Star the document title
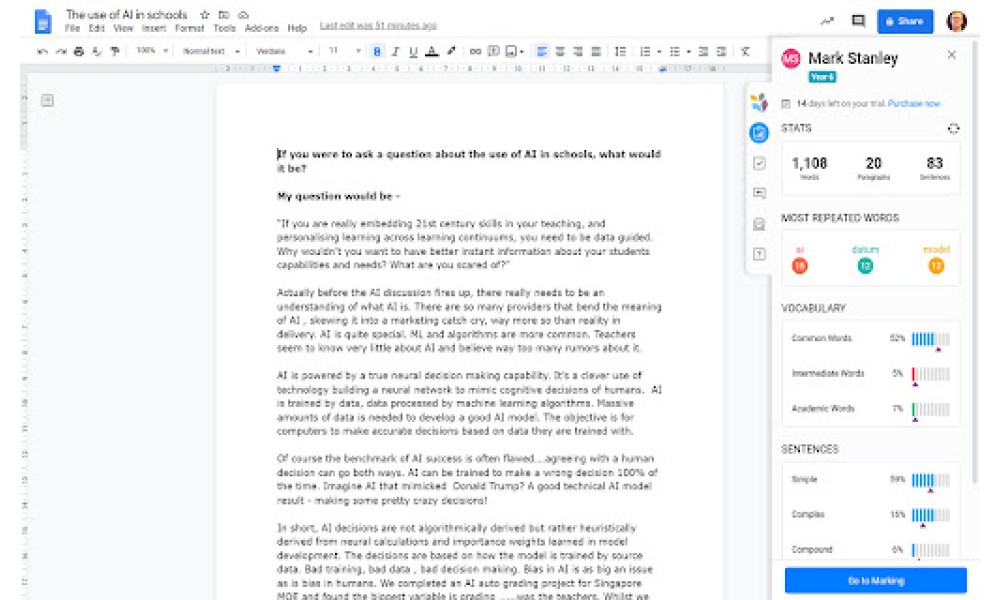Image resolution: width=1000 pixels, height=600 pixels. point(204,14)
